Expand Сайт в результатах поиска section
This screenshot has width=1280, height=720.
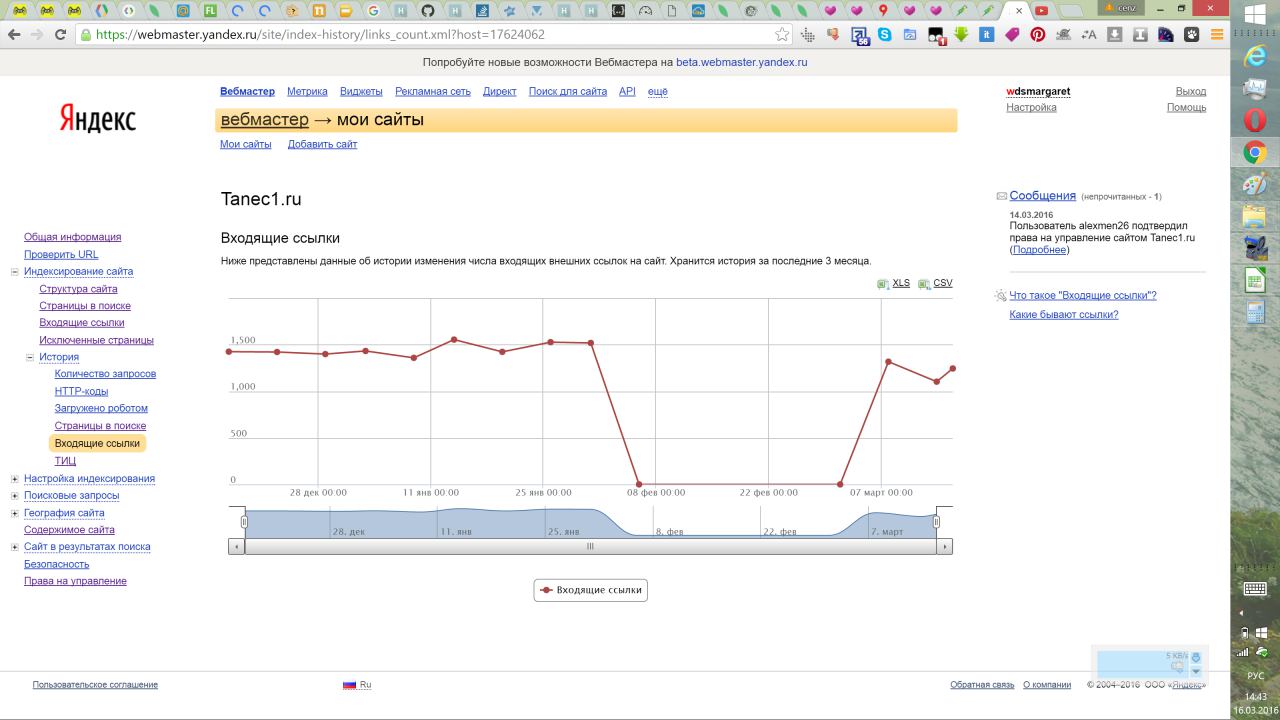pyautogui.click(x=15, y=547)
